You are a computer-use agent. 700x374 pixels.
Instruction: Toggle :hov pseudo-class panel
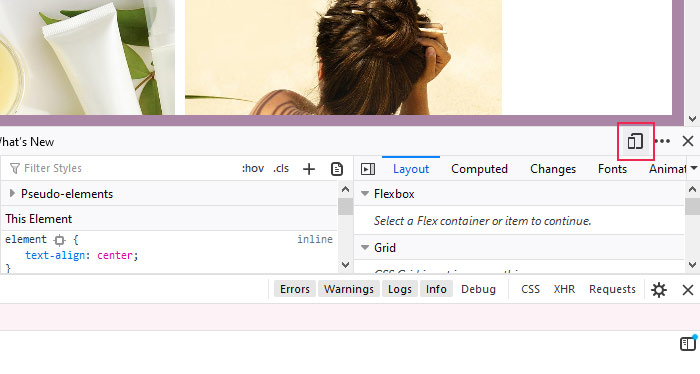coord(253,168)
